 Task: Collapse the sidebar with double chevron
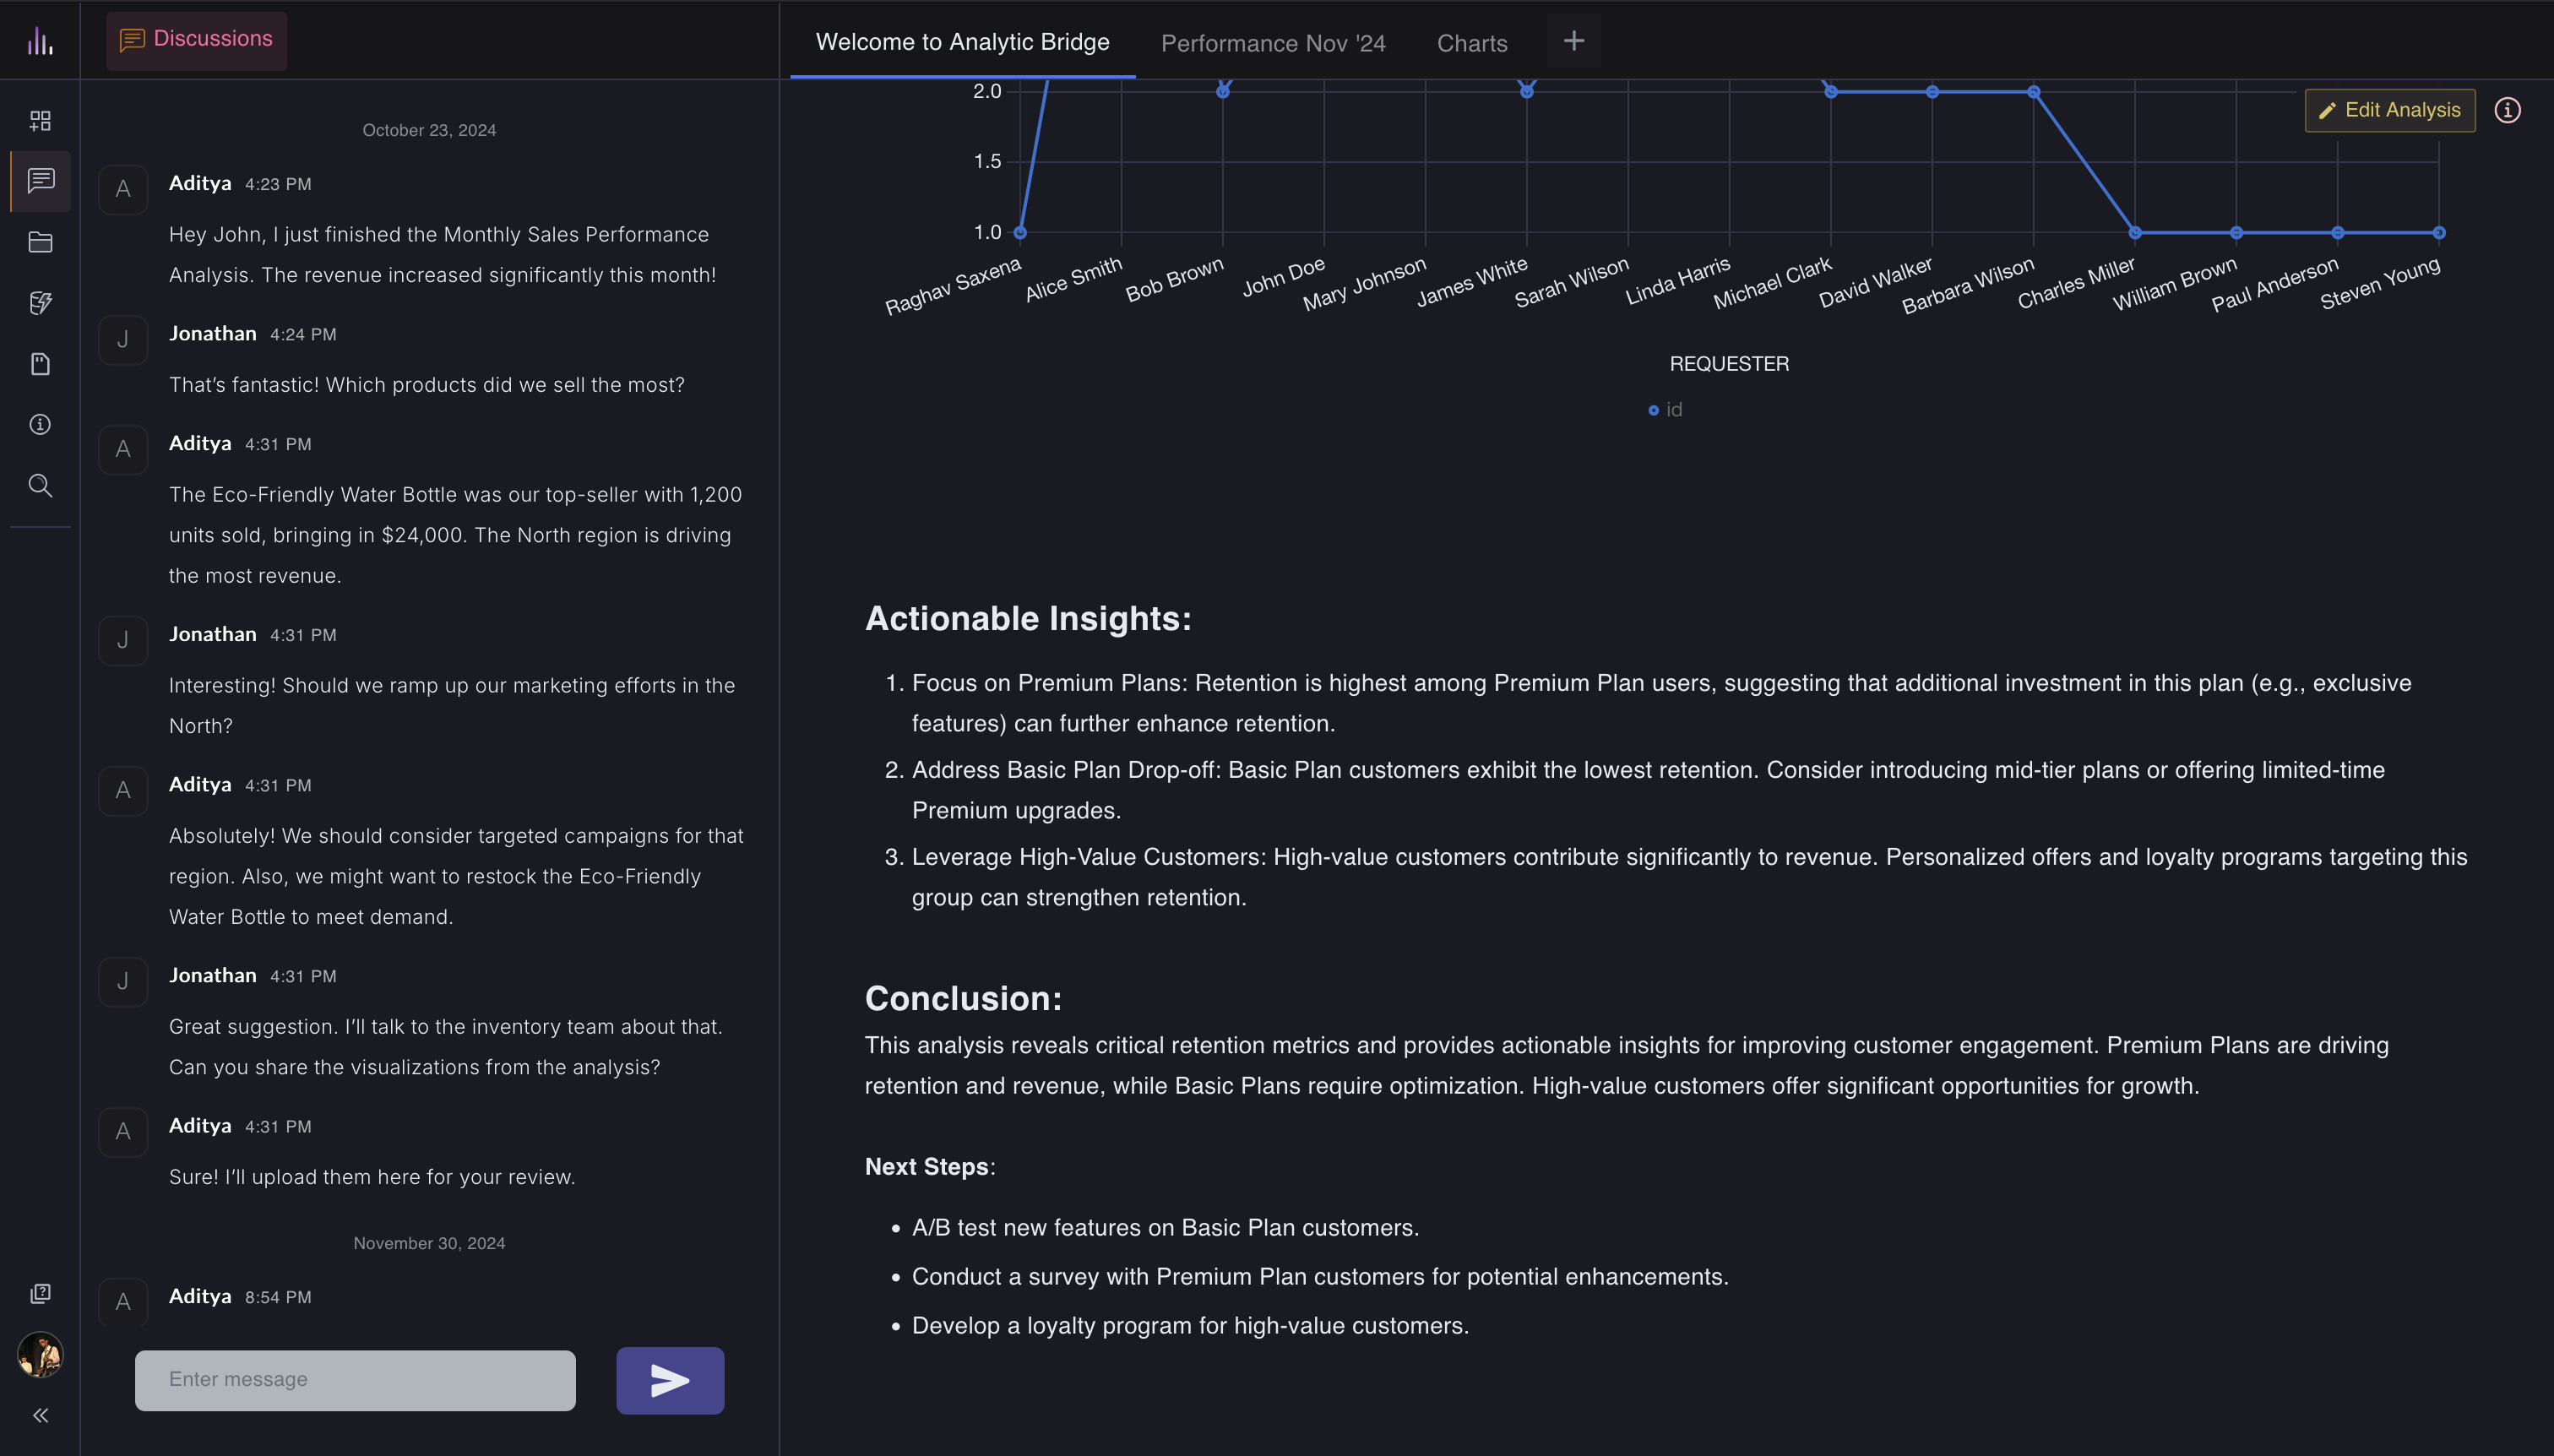coord(40,1415)
